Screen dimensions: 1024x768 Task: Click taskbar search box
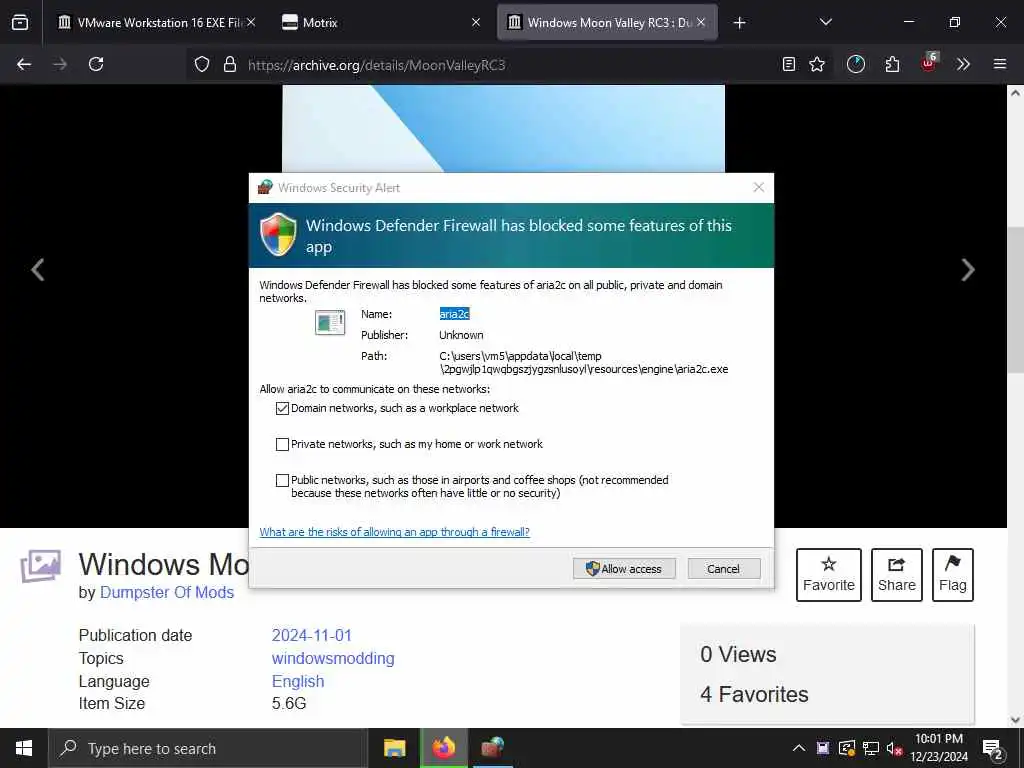208,748
